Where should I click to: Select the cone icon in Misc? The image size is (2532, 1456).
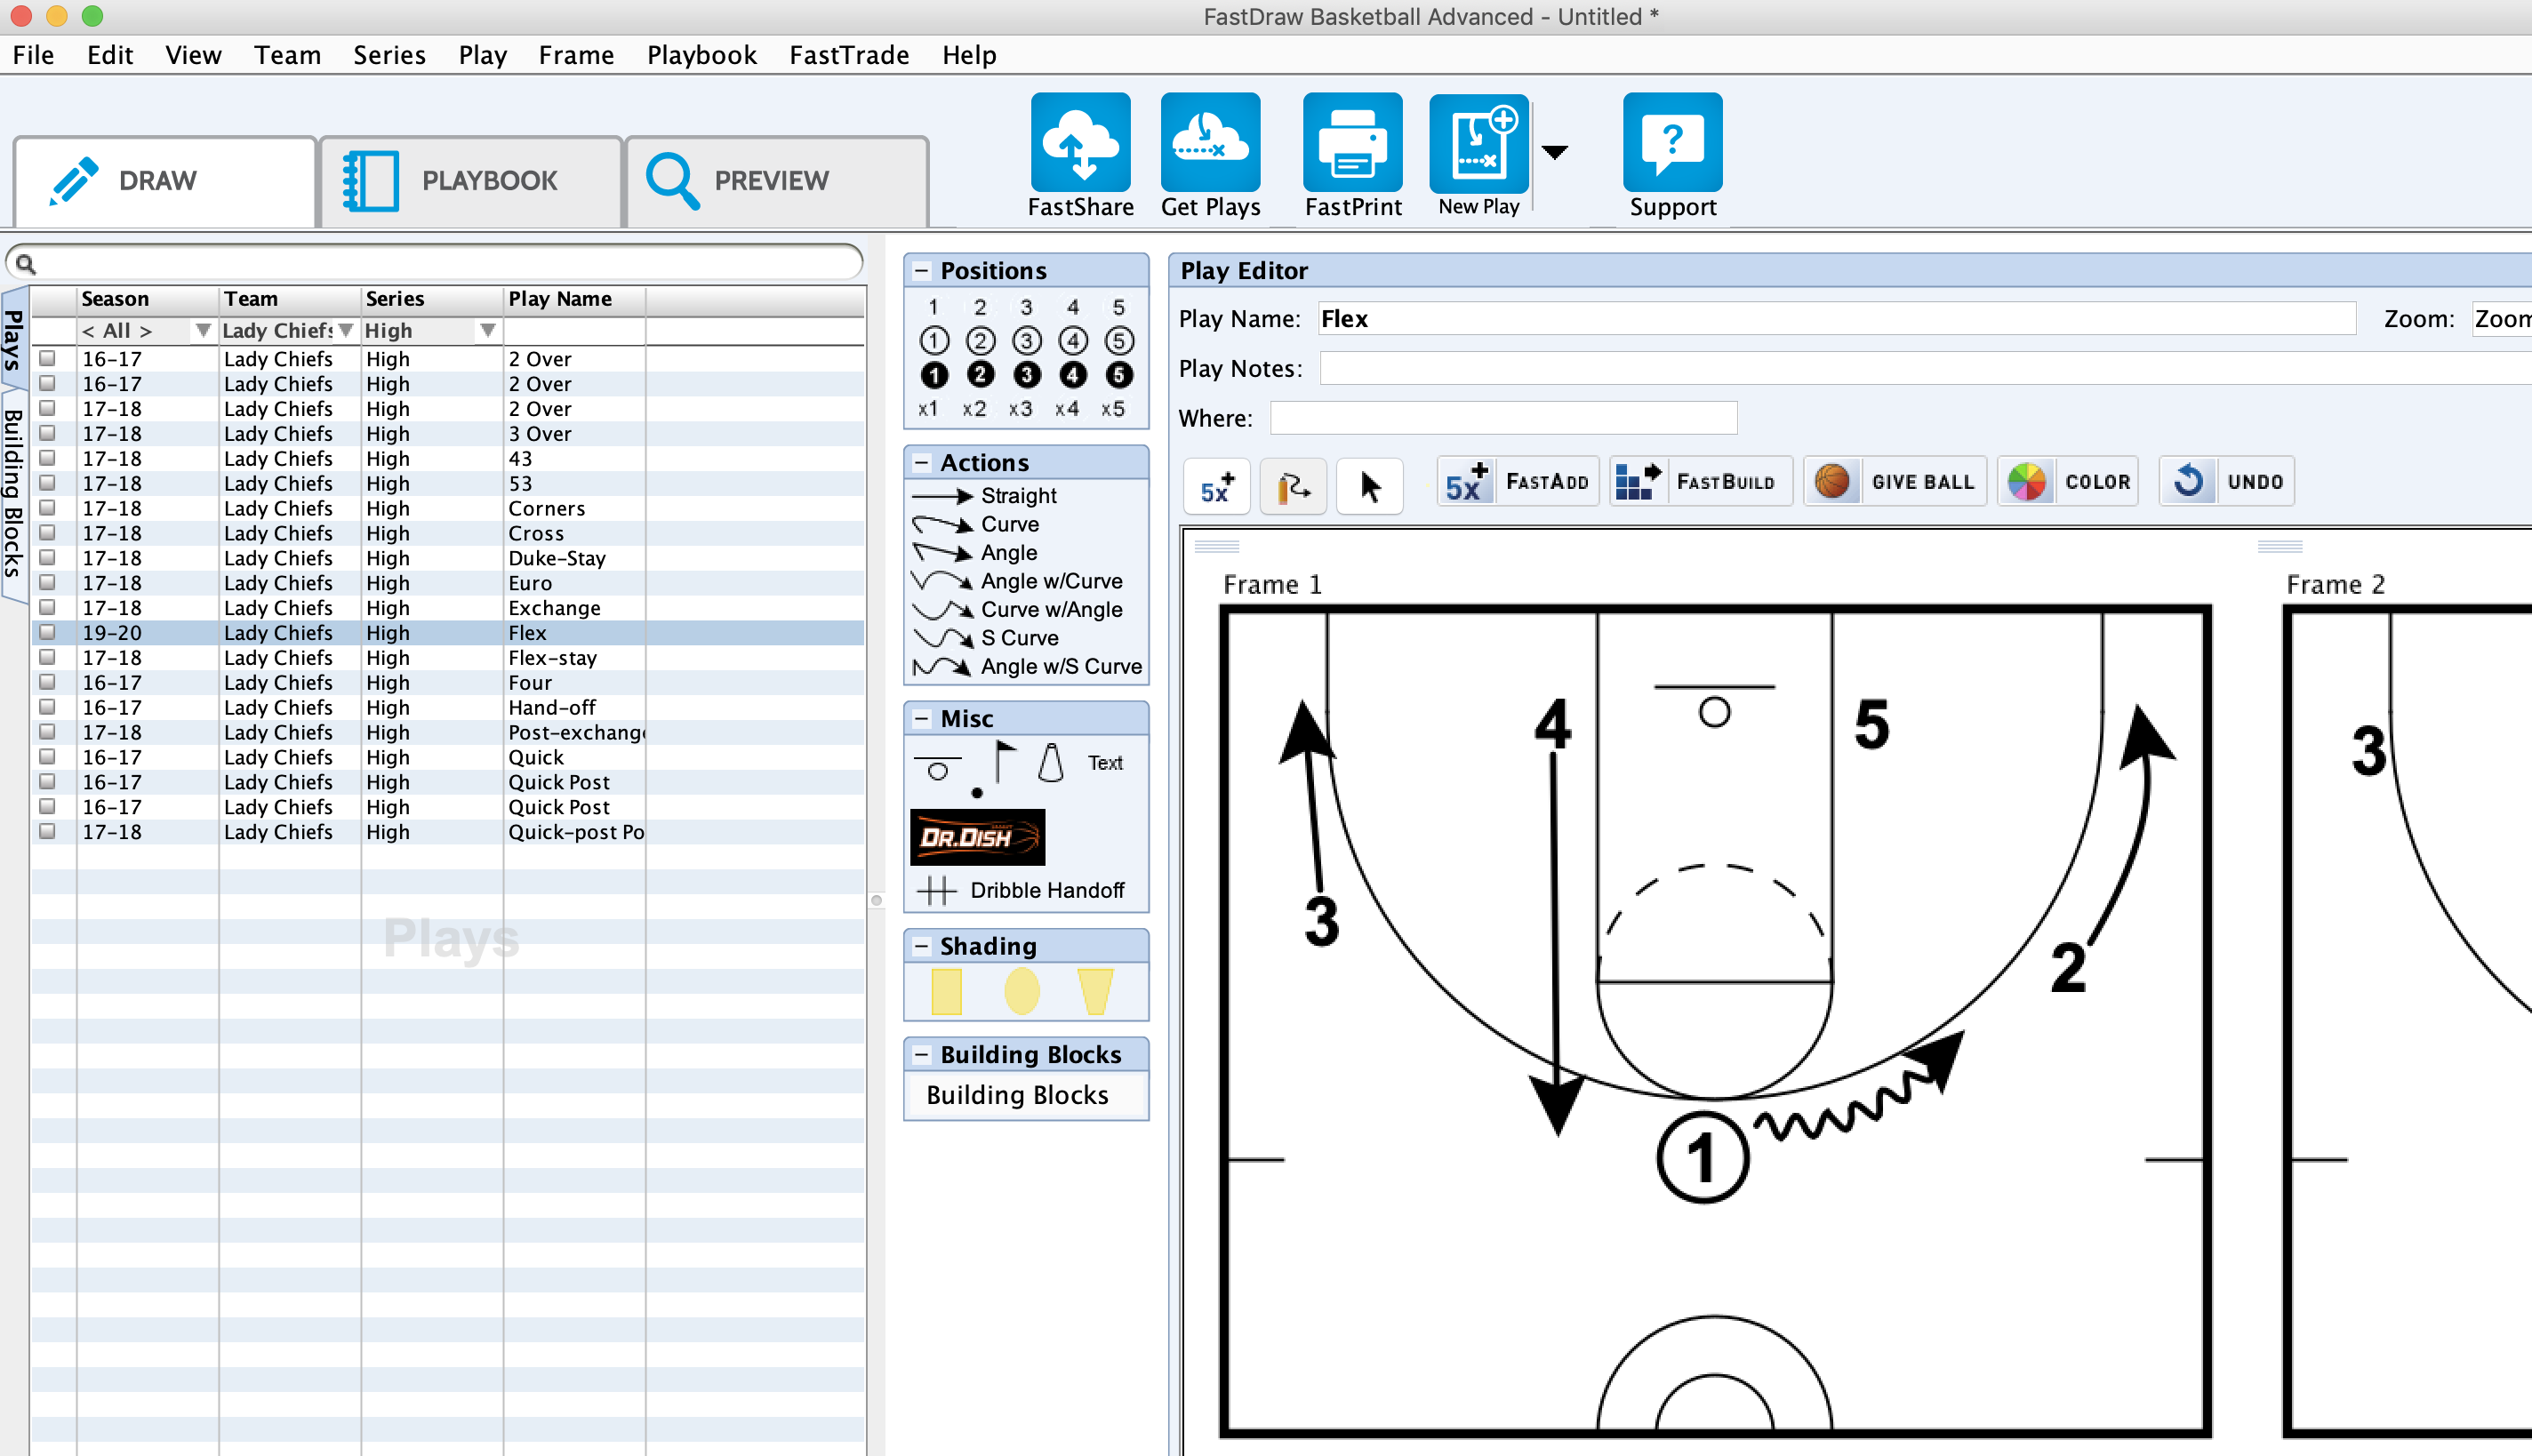[x=1050, y=762]
